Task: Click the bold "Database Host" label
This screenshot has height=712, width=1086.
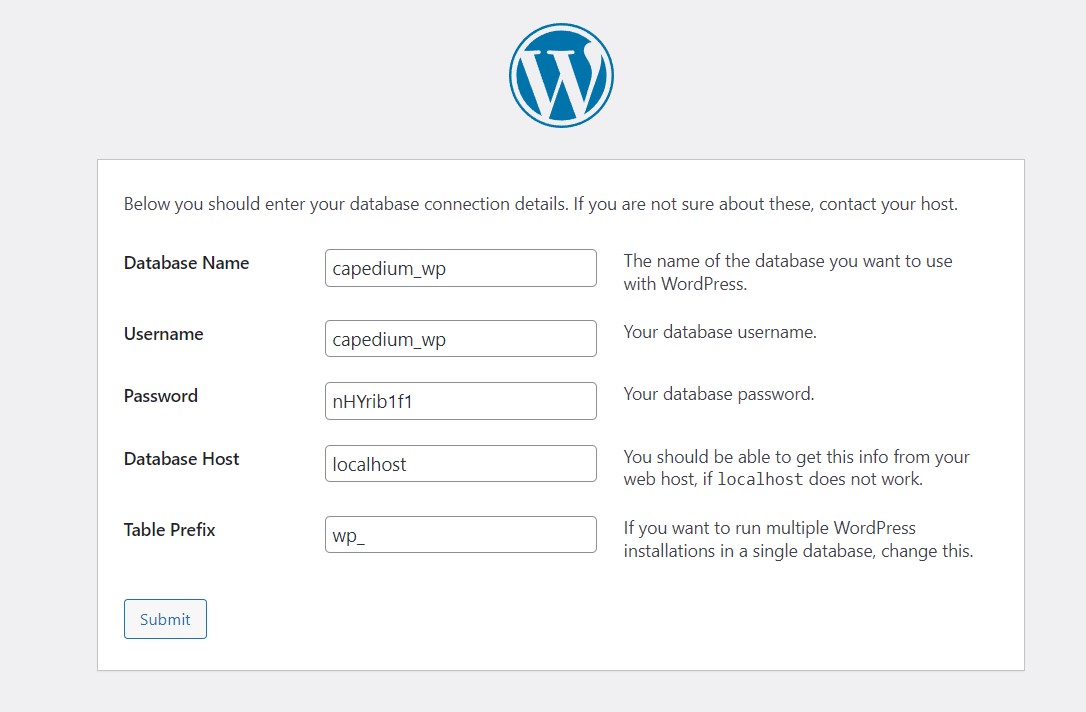Action: coord(181,459)
